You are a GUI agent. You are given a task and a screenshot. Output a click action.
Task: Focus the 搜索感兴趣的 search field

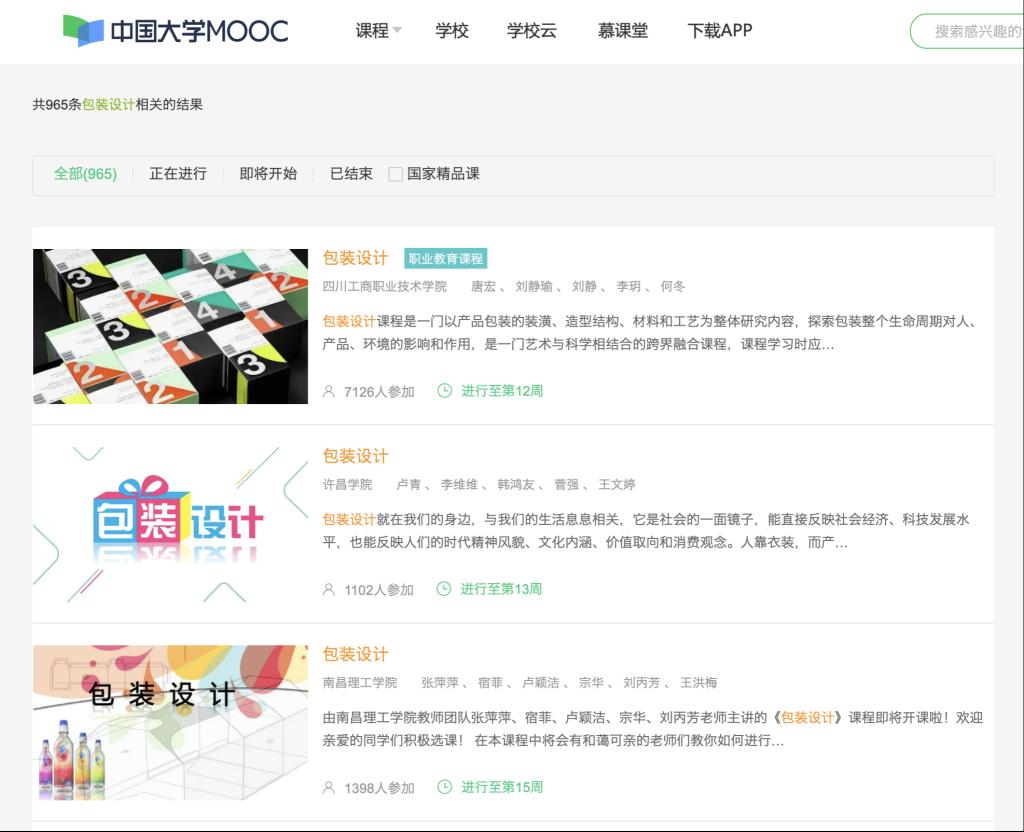tap(967, 31)
